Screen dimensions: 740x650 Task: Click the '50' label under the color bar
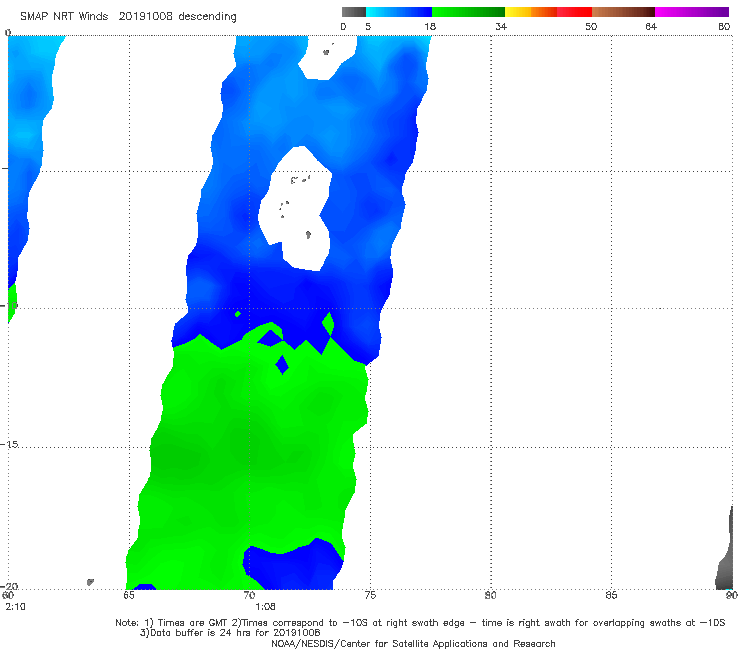tap(591, 26)
